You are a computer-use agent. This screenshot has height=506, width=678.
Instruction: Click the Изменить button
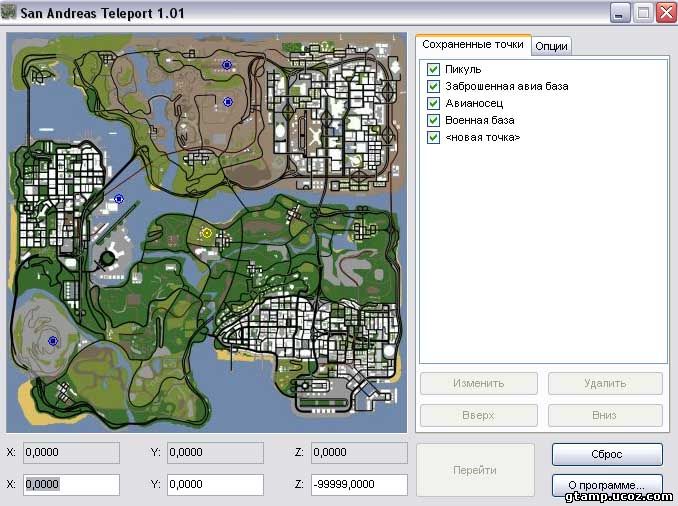tap(479, 383)
